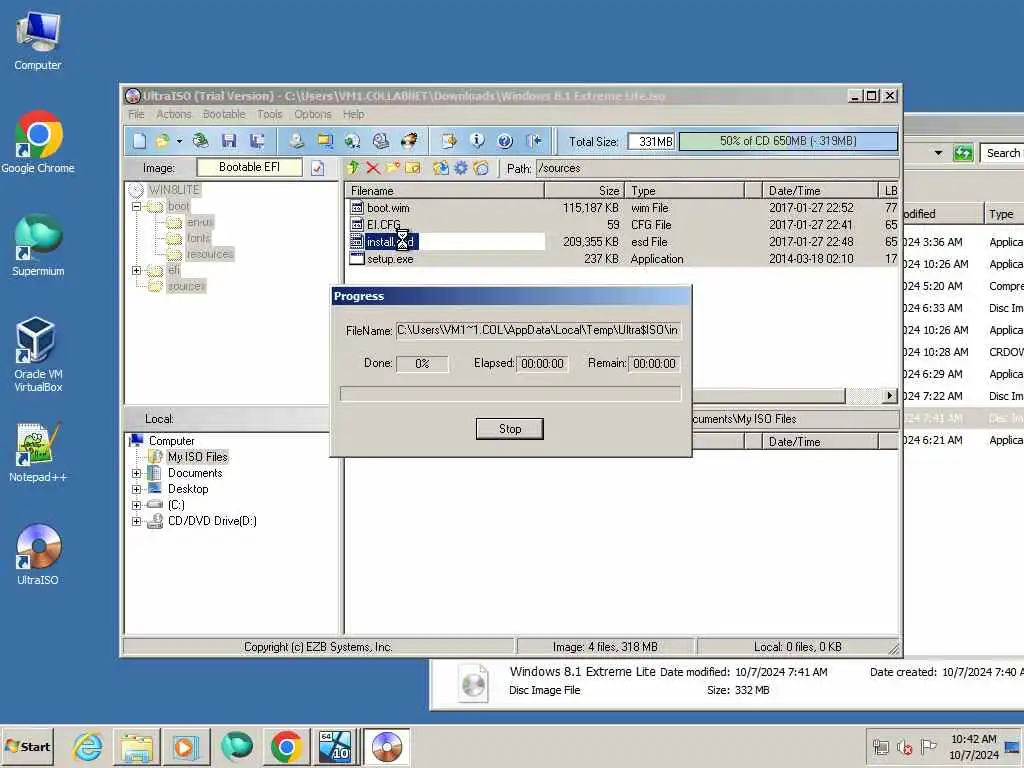
Task: Select the sources folder in the image tree
Action: pyautogui.click(x=186, y=286)
